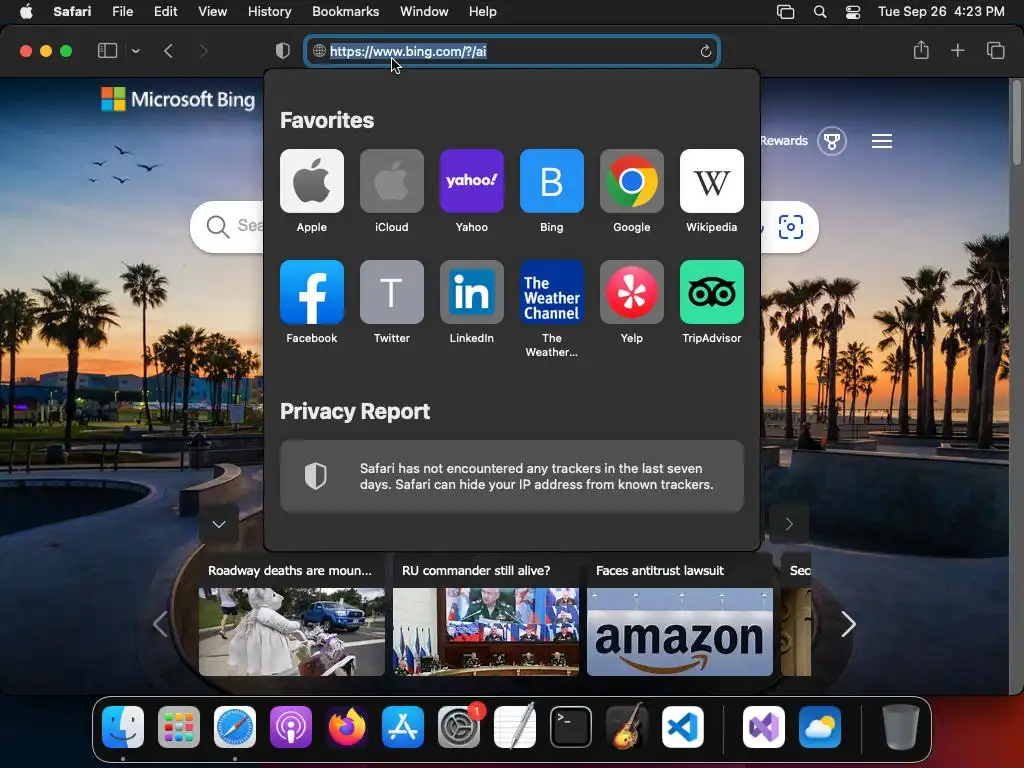Viewport: 1024px width, 768px height.
Task: Open the Edit menu
Action: tap(165, 12)
